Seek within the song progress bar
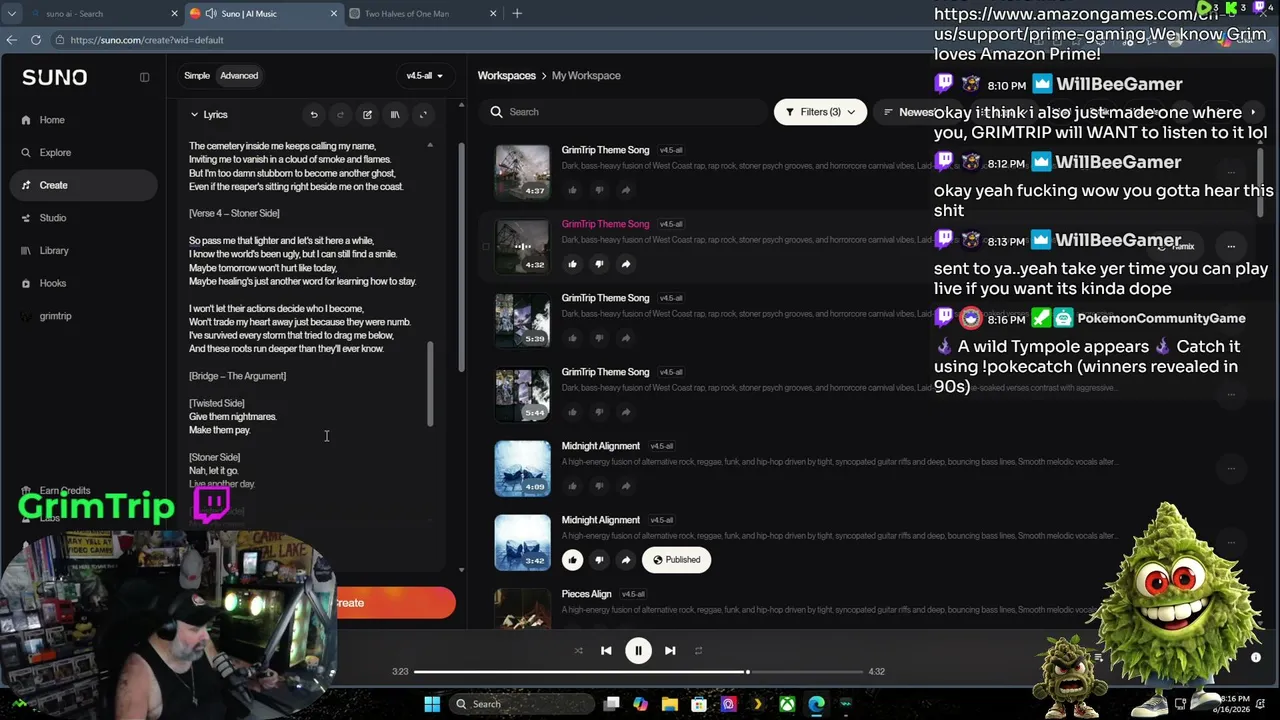Image resolution: width=1280 pixels, height=720 pixels. click(x=638, y=672)
